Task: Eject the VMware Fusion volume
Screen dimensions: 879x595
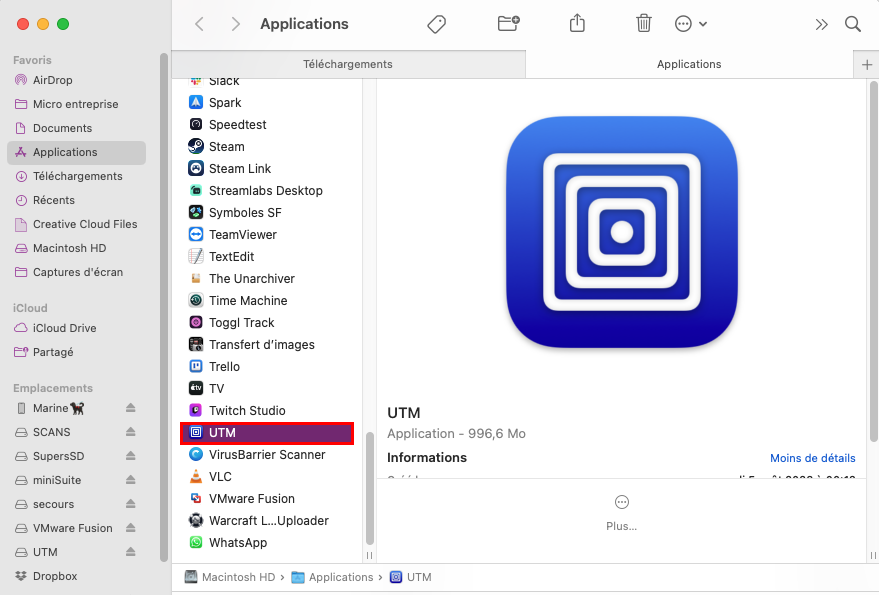Action: pyautogui.click(x=131, y=528)
